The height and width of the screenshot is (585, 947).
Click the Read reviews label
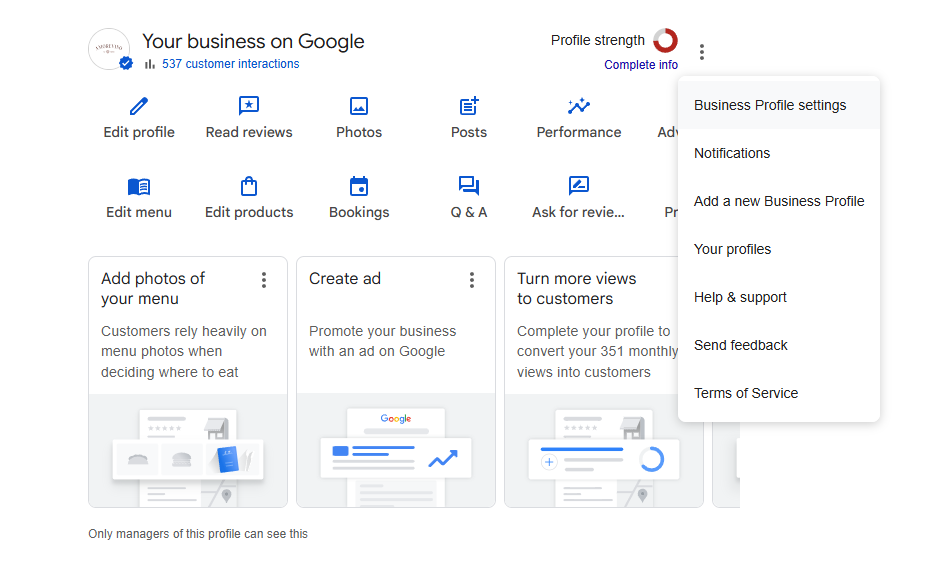[x=249, y=132]
